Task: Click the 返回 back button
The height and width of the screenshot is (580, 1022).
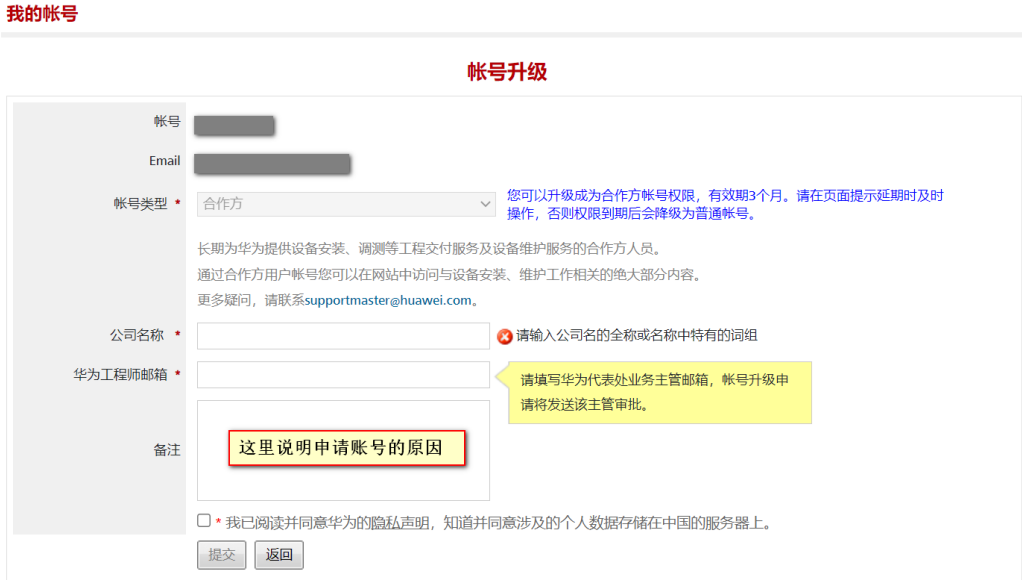Action: click(279, 555)
